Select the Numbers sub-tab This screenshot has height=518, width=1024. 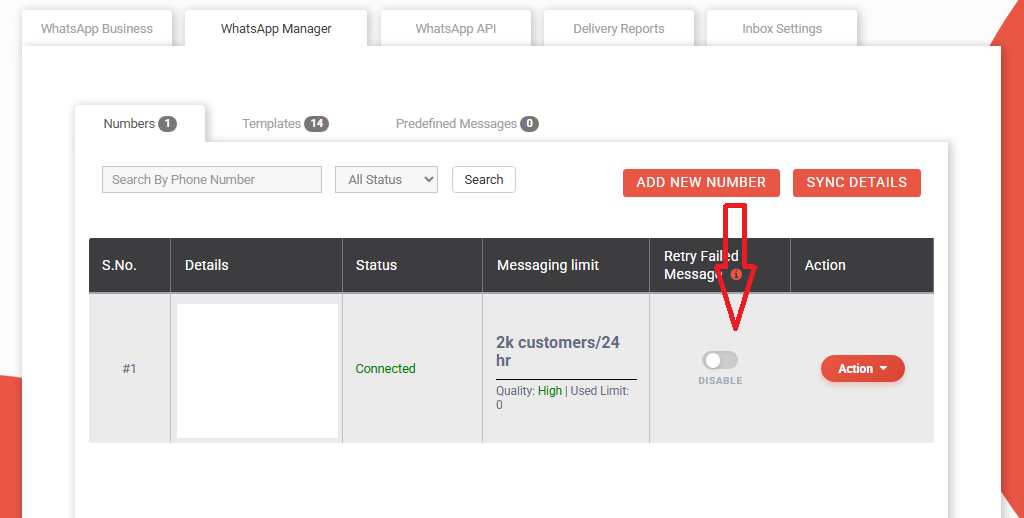140,123
